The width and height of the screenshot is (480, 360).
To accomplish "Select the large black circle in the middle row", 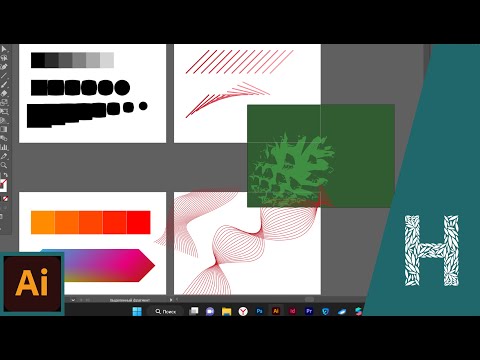I will tap(122, 88).
